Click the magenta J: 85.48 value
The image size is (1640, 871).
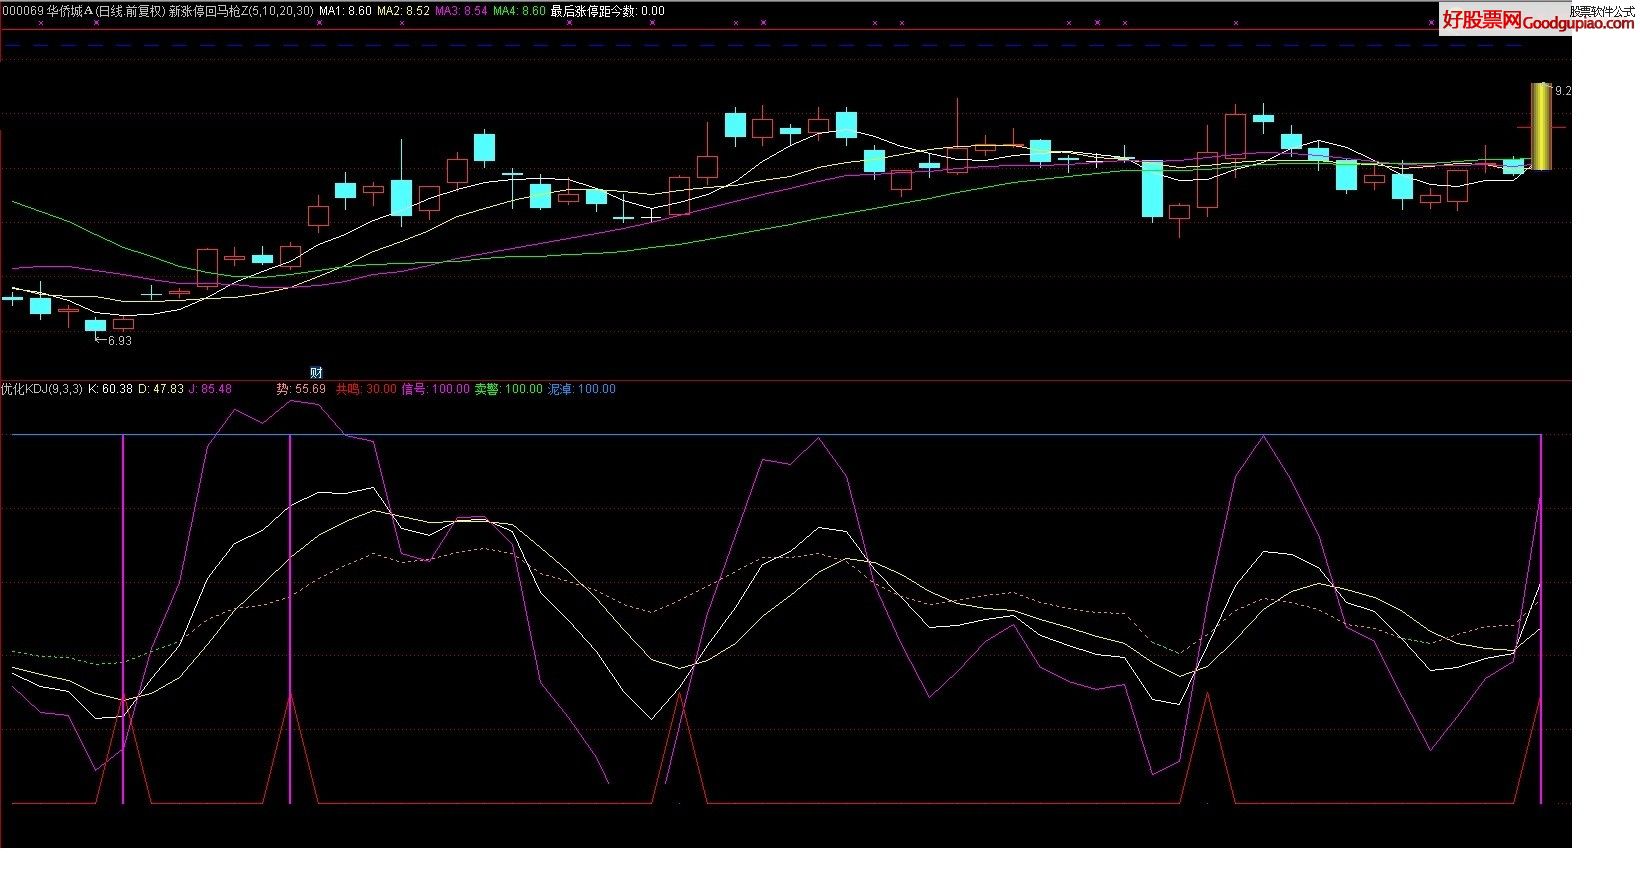tap(210, 389)
